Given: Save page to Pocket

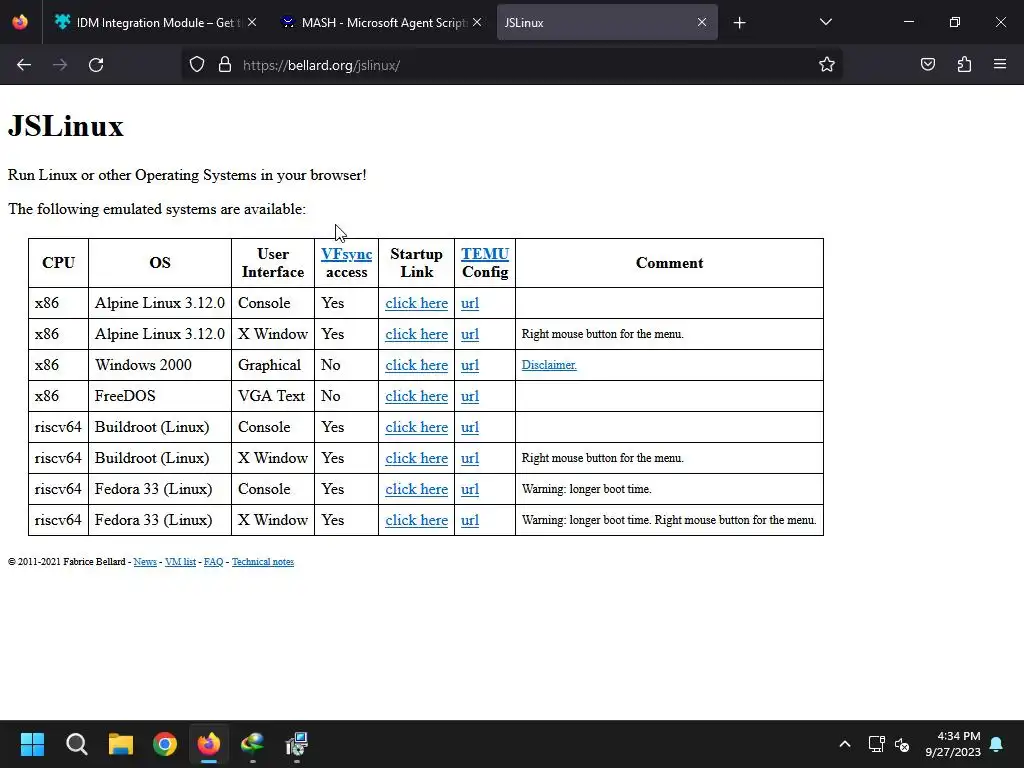Looking at the screenshot, I should click(927, 65).
